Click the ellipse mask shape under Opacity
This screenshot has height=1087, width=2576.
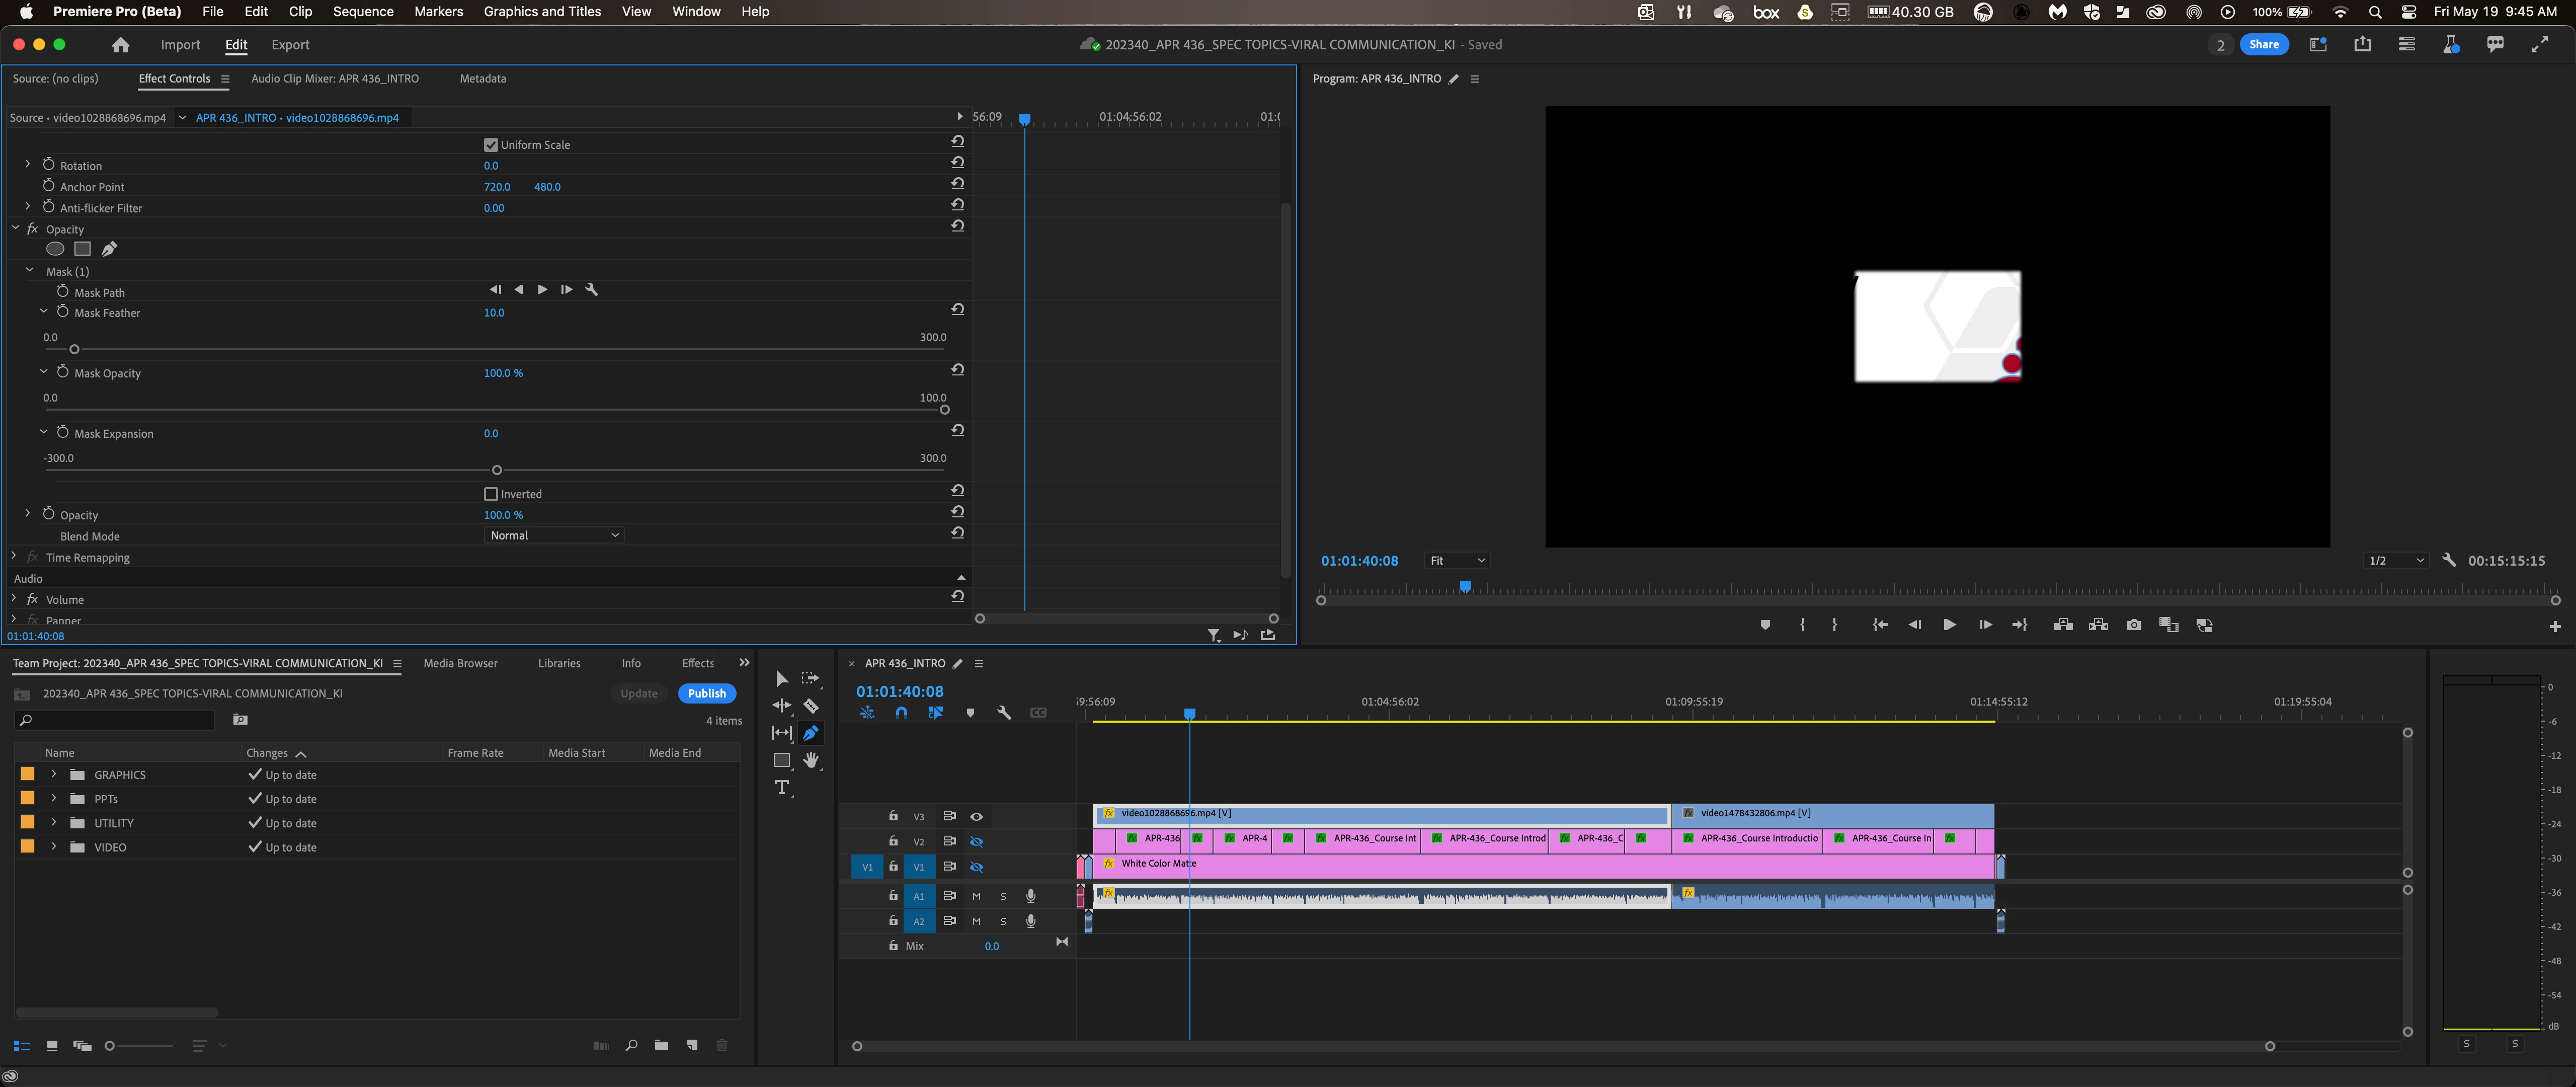tap(55, 249)
